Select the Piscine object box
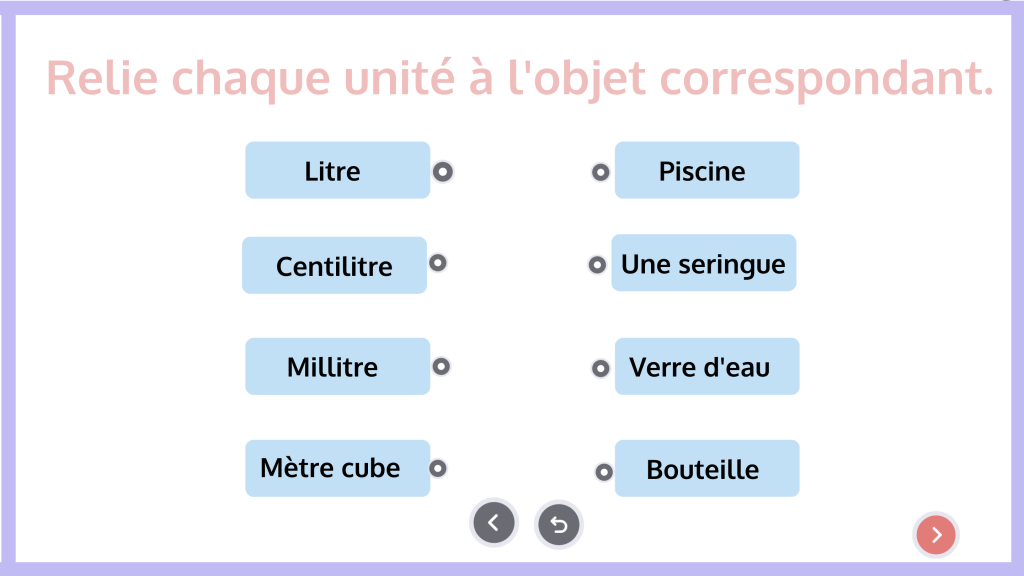The image size is (1024, 576). coord(706,171)
